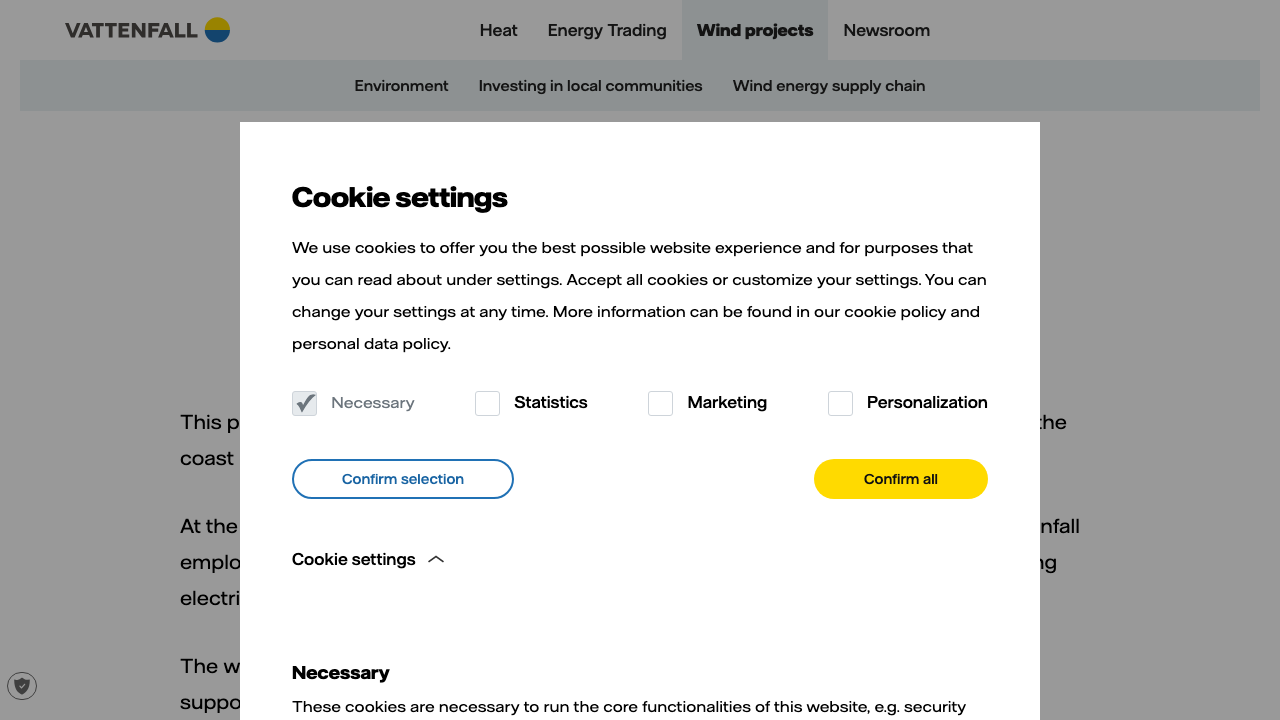Click the Cookie settings dialog heading

pyautogui.click(x=399, y=197)
